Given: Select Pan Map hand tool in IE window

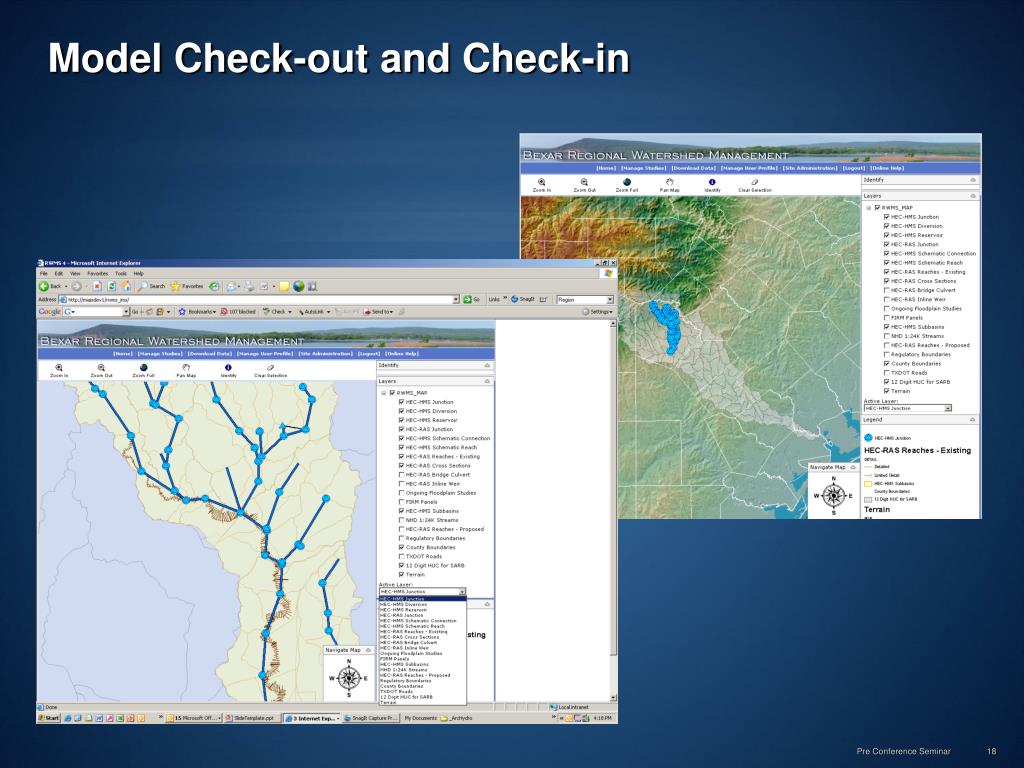Looking at the screenshot, I should (x=186, y=368).
